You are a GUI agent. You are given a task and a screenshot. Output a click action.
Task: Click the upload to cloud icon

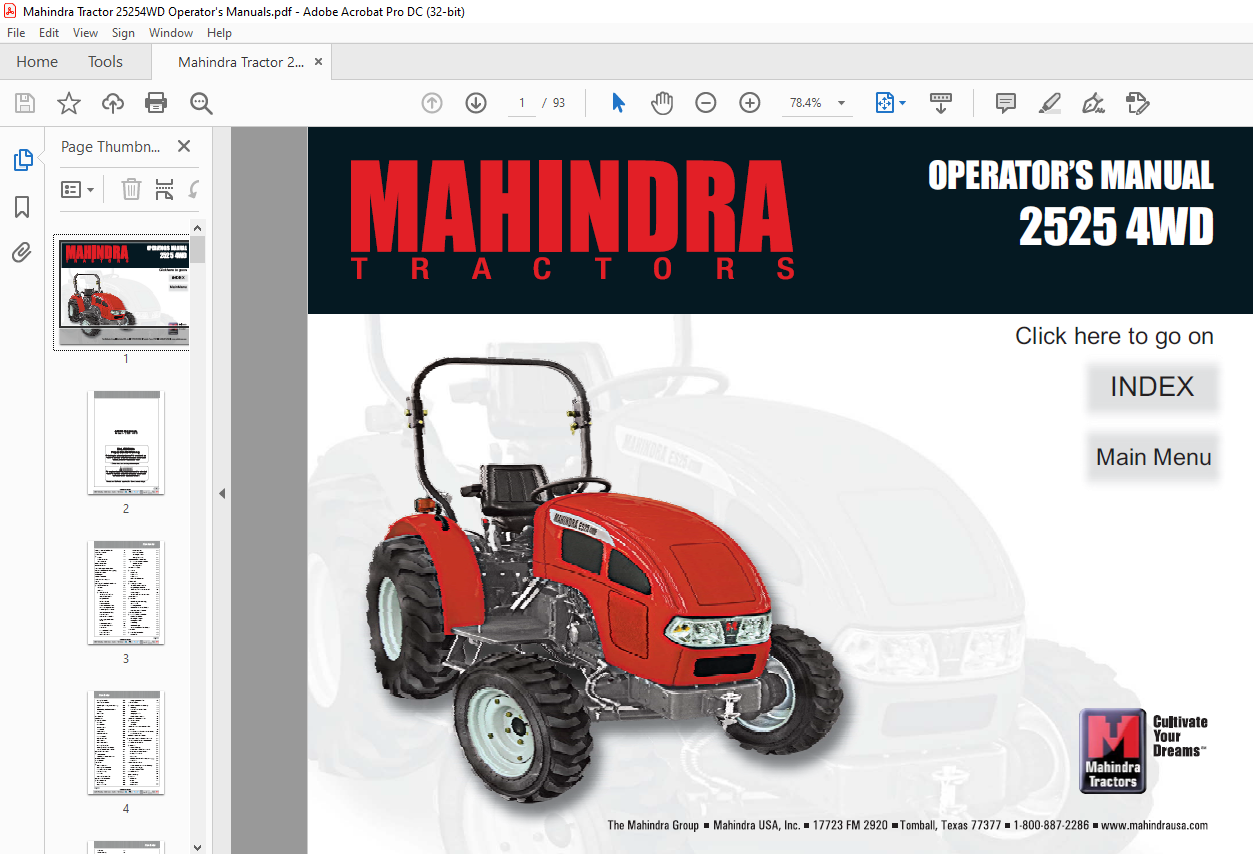point(113,103)
